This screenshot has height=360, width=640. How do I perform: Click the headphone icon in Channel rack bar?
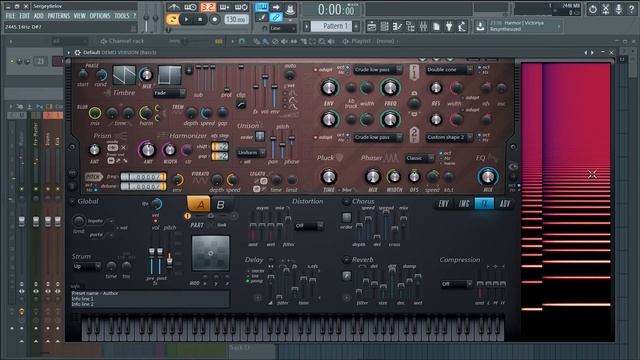coord(242,41)
